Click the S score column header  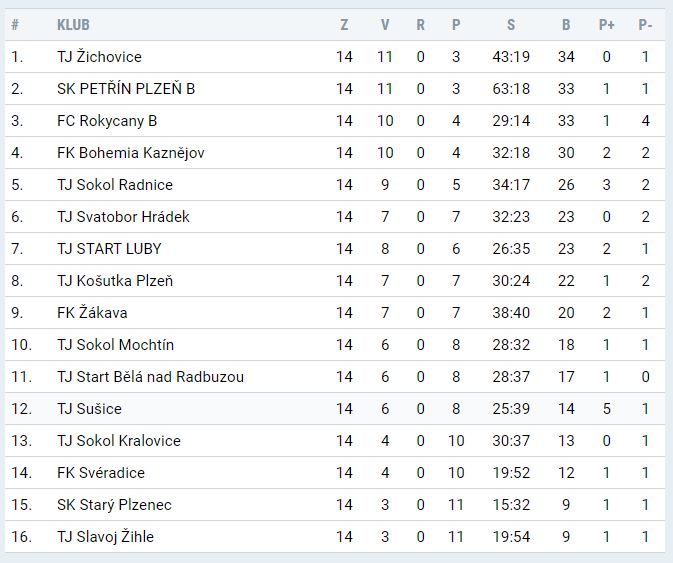[x=511, y=25]
